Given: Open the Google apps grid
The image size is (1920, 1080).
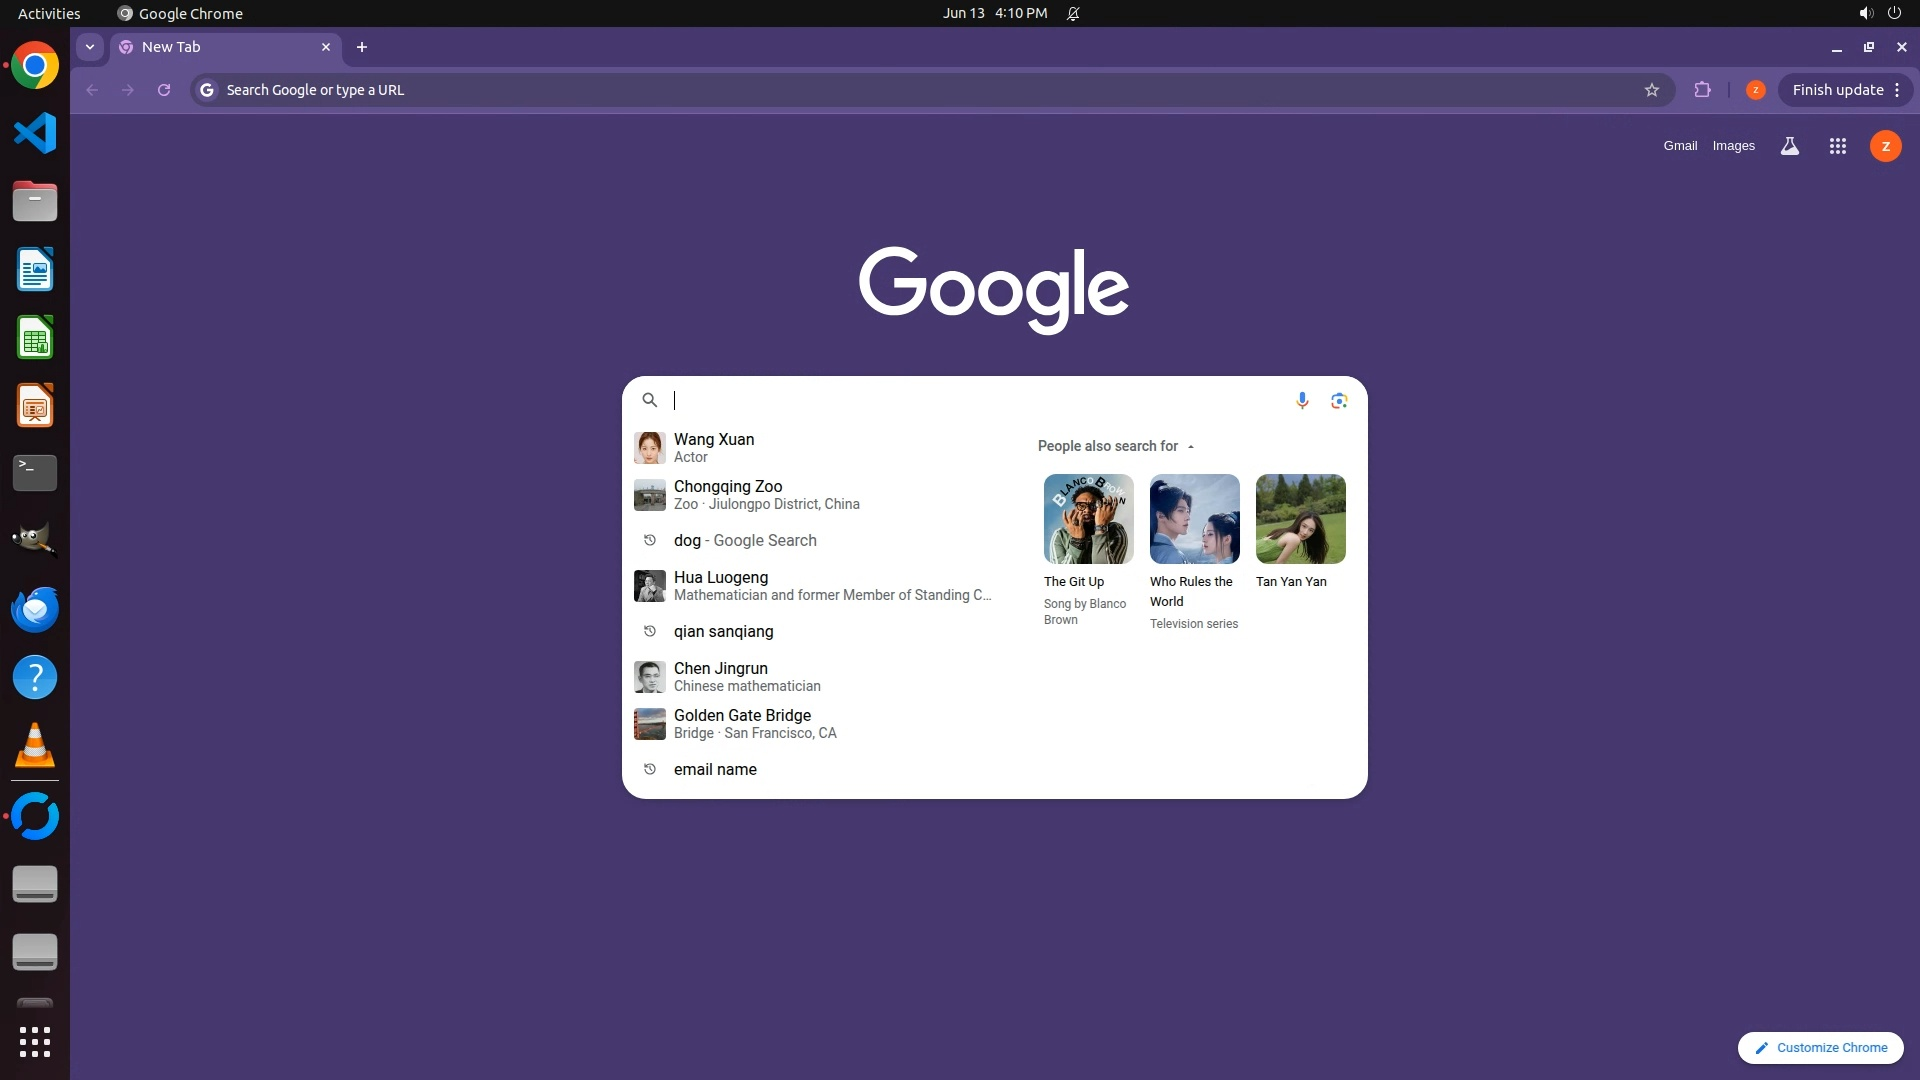Looking at the screenshot, I should click(1837, 146).
